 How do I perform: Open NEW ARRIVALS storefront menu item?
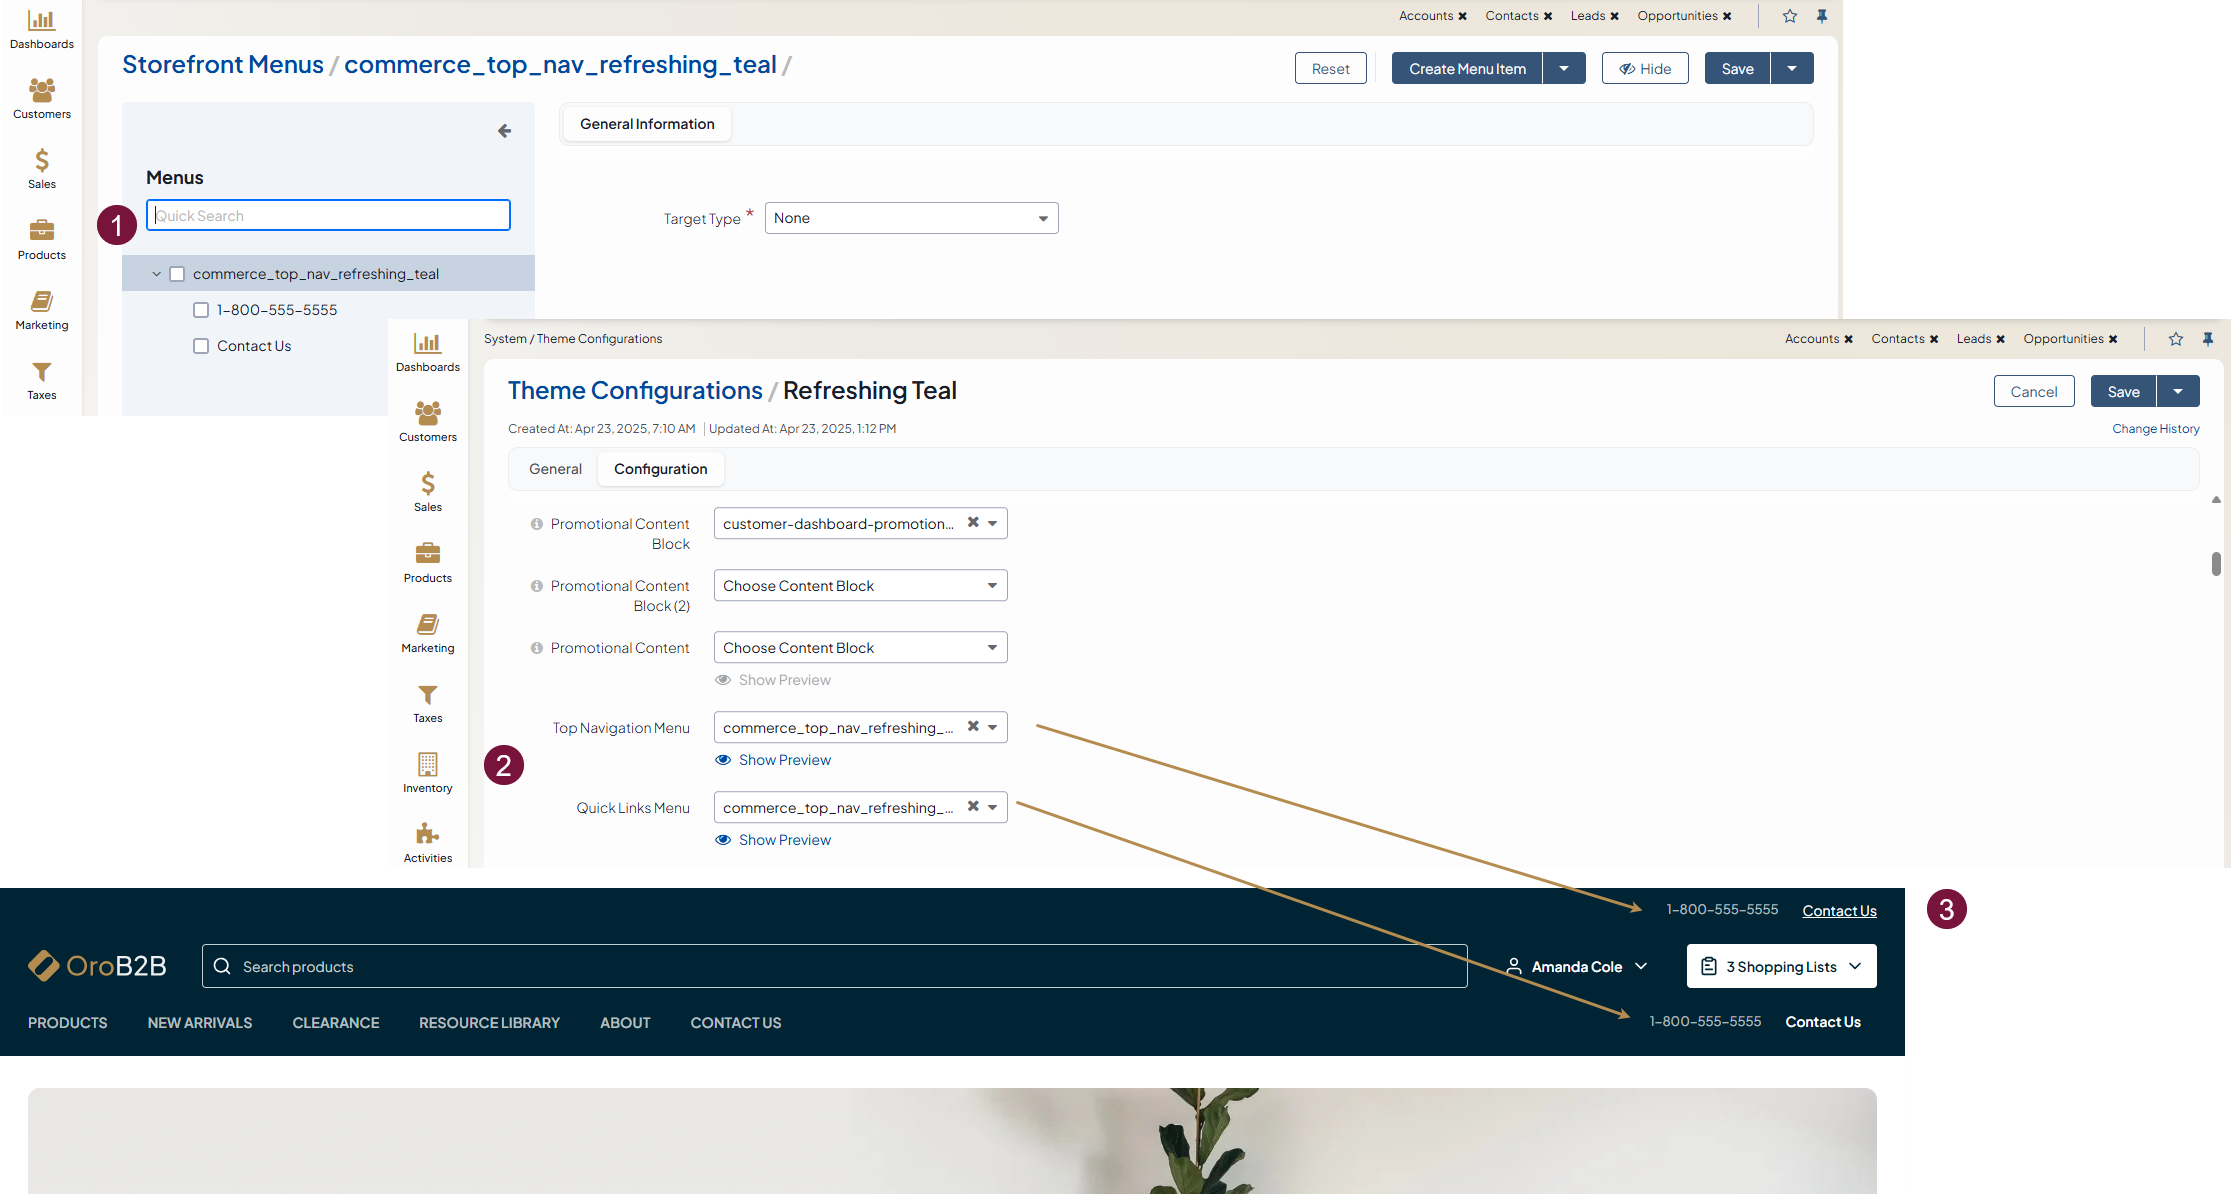(200, 1023)
